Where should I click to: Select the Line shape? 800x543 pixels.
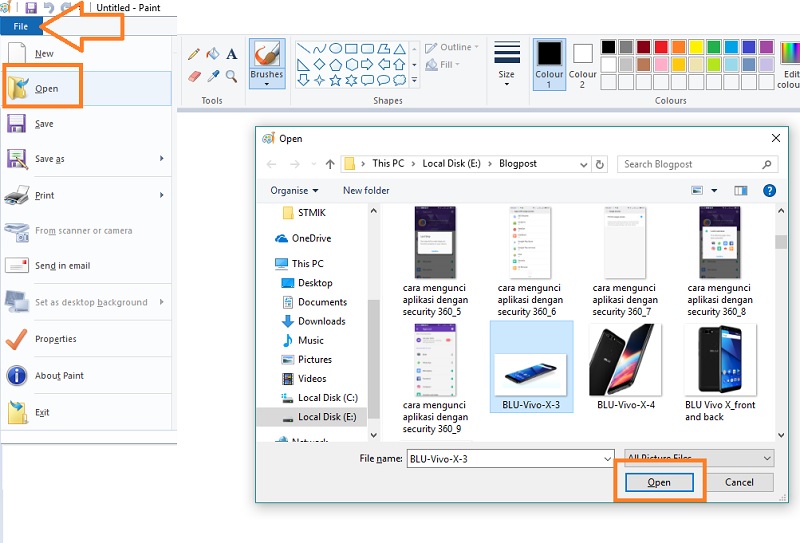(x=304, y=49)
